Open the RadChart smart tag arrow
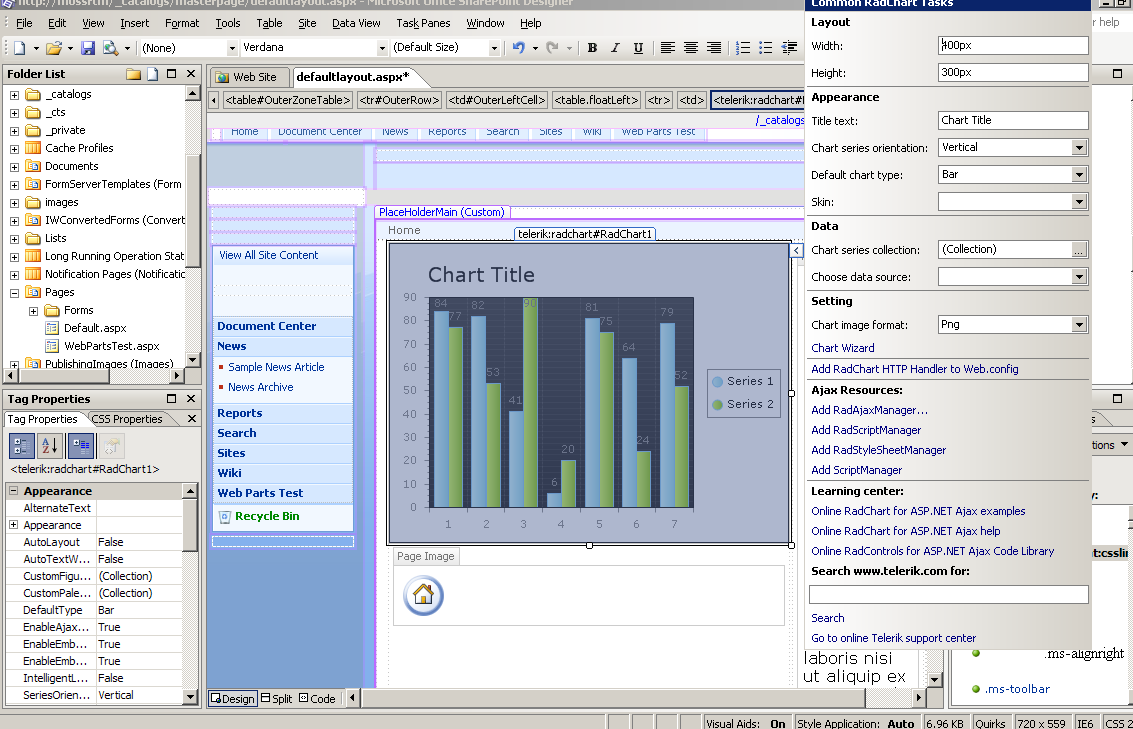The height and width of the screenshot is (729, 1133). [x=796, y=251]
